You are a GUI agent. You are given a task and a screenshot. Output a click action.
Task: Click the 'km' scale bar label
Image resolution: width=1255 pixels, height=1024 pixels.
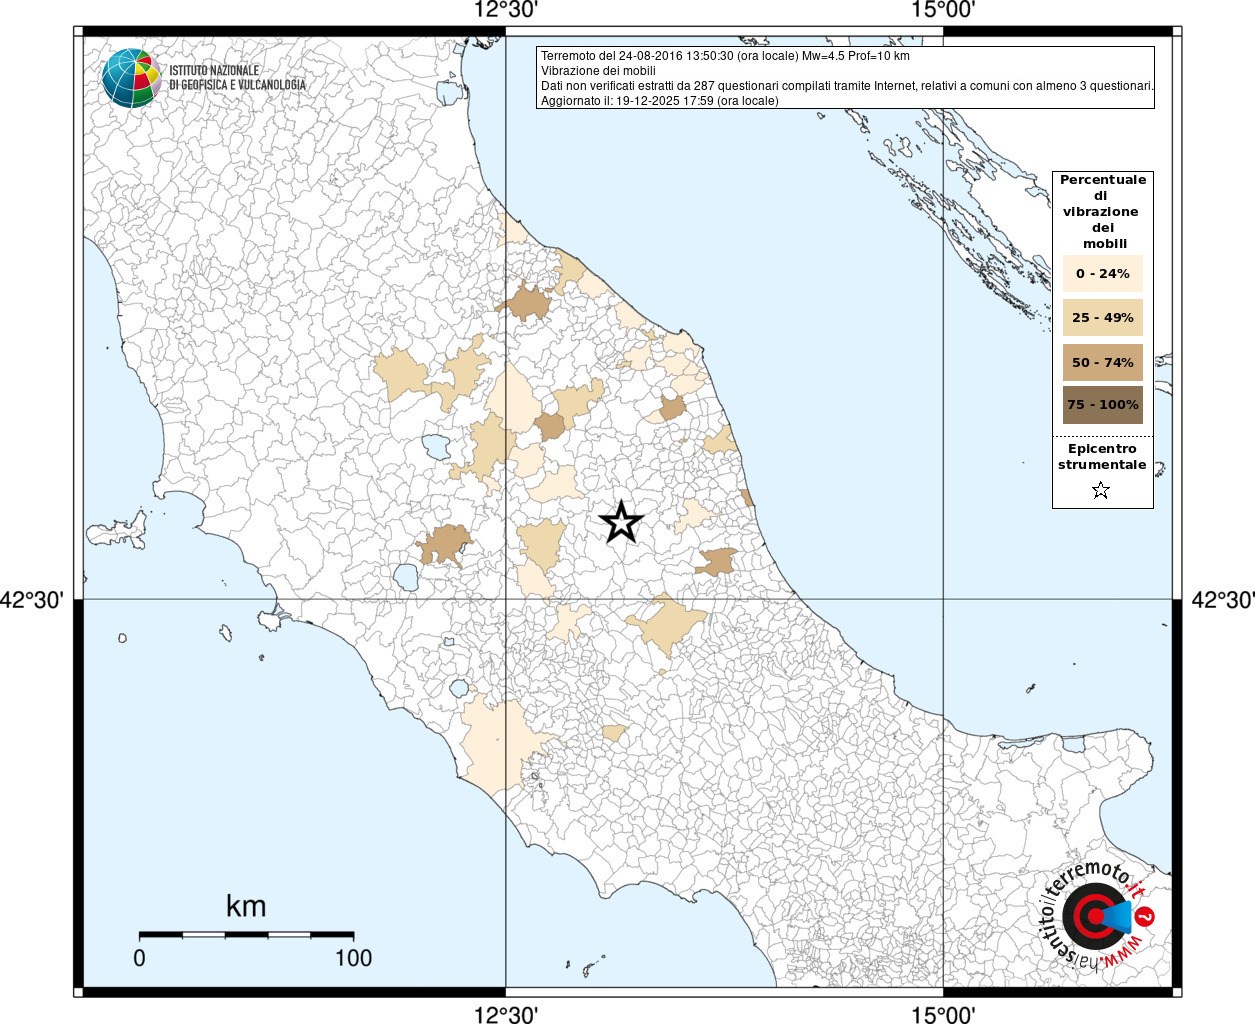(246, 906)
